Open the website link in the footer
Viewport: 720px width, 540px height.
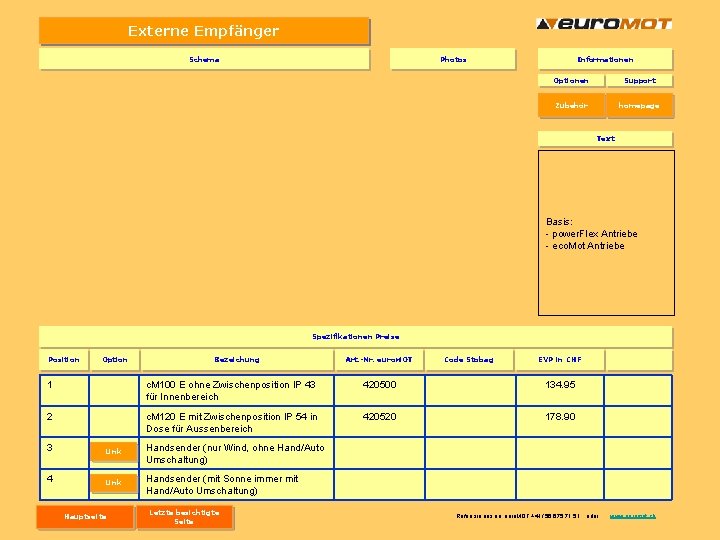[632, 516]
